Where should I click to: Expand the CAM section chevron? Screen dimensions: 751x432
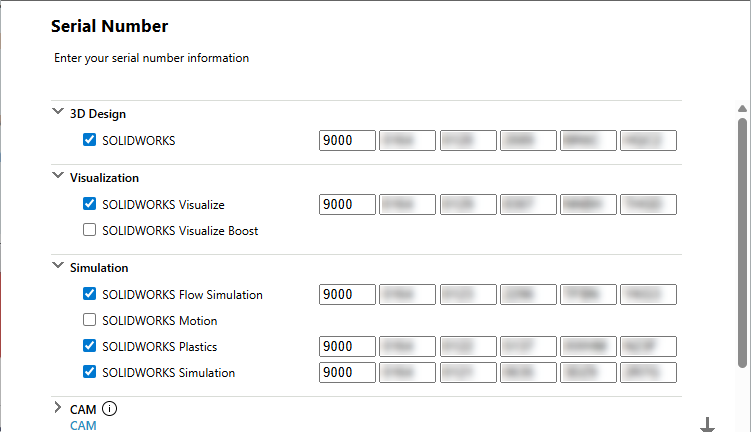point(58,408)
